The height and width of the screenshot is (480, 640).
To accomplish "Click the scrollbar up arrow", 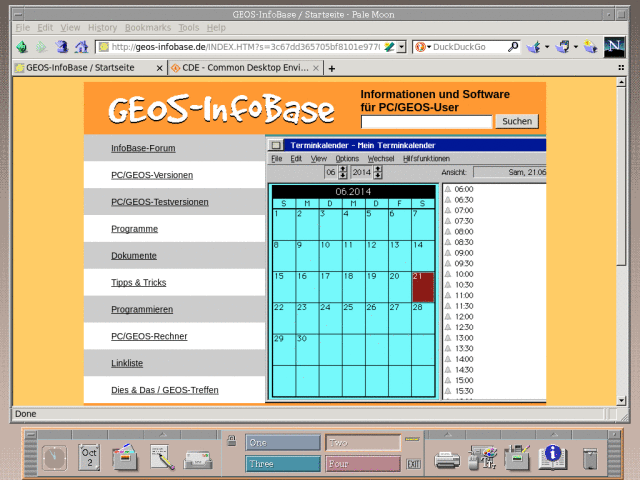I will (x=621, y=82).
